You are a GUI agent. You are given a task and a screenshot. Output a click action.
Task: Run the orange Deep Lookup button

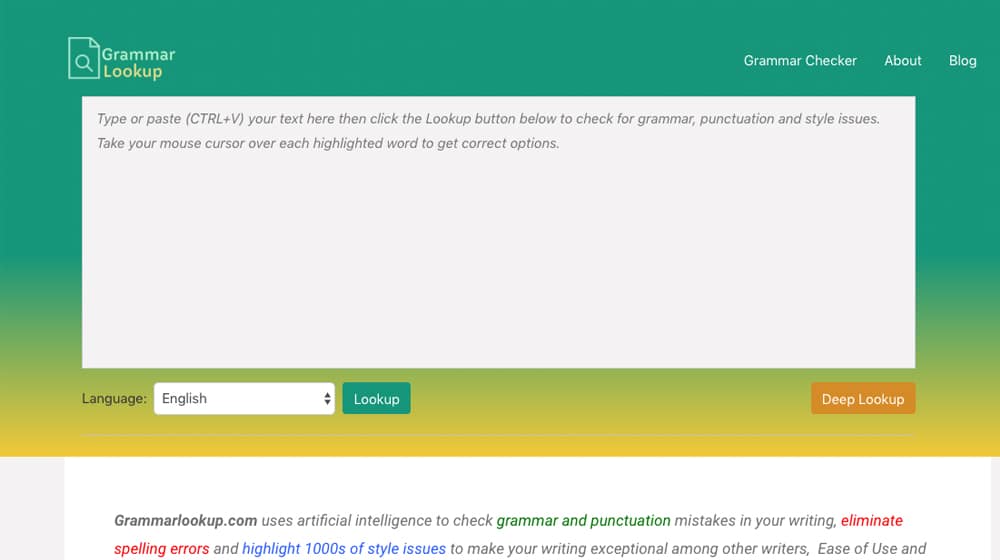863,399
